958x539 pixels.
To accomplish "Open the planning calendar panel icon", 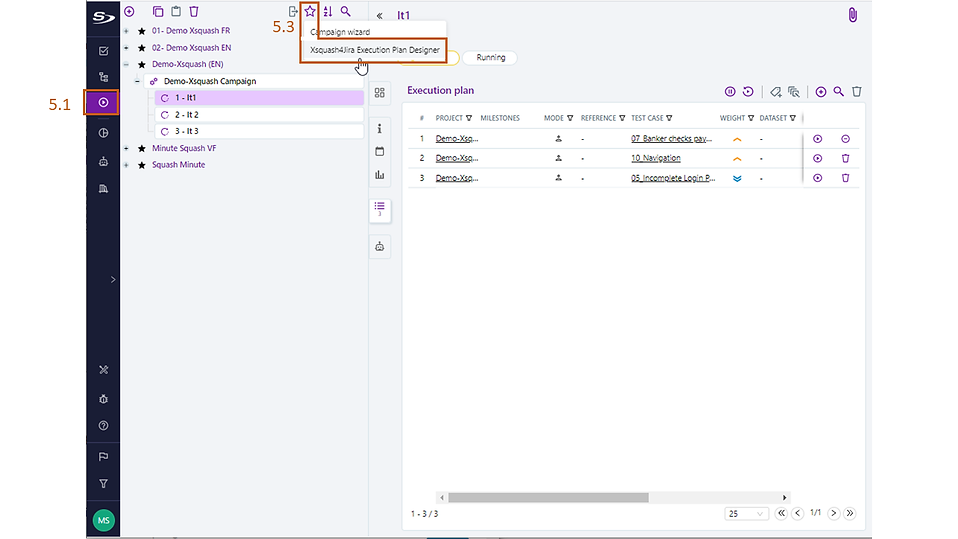I will 379,152.
